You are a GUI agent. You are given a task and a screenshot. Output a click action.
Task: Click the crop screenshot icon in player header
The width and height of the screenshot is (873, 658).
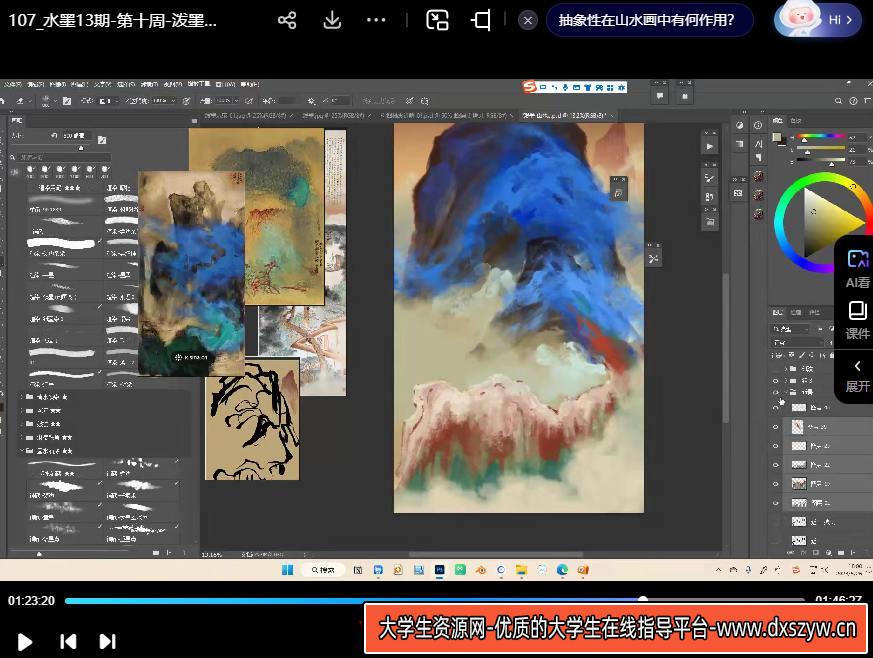481,21
